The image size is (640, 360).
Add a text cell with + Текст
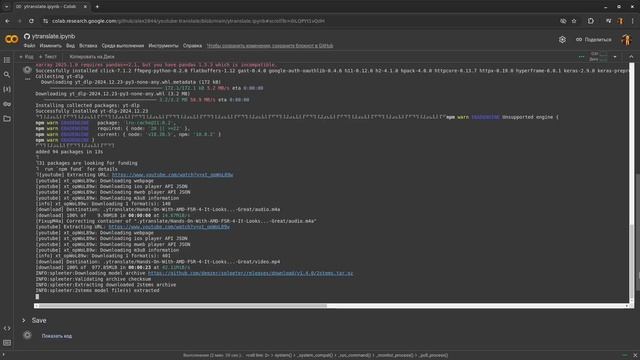(48, 57)
